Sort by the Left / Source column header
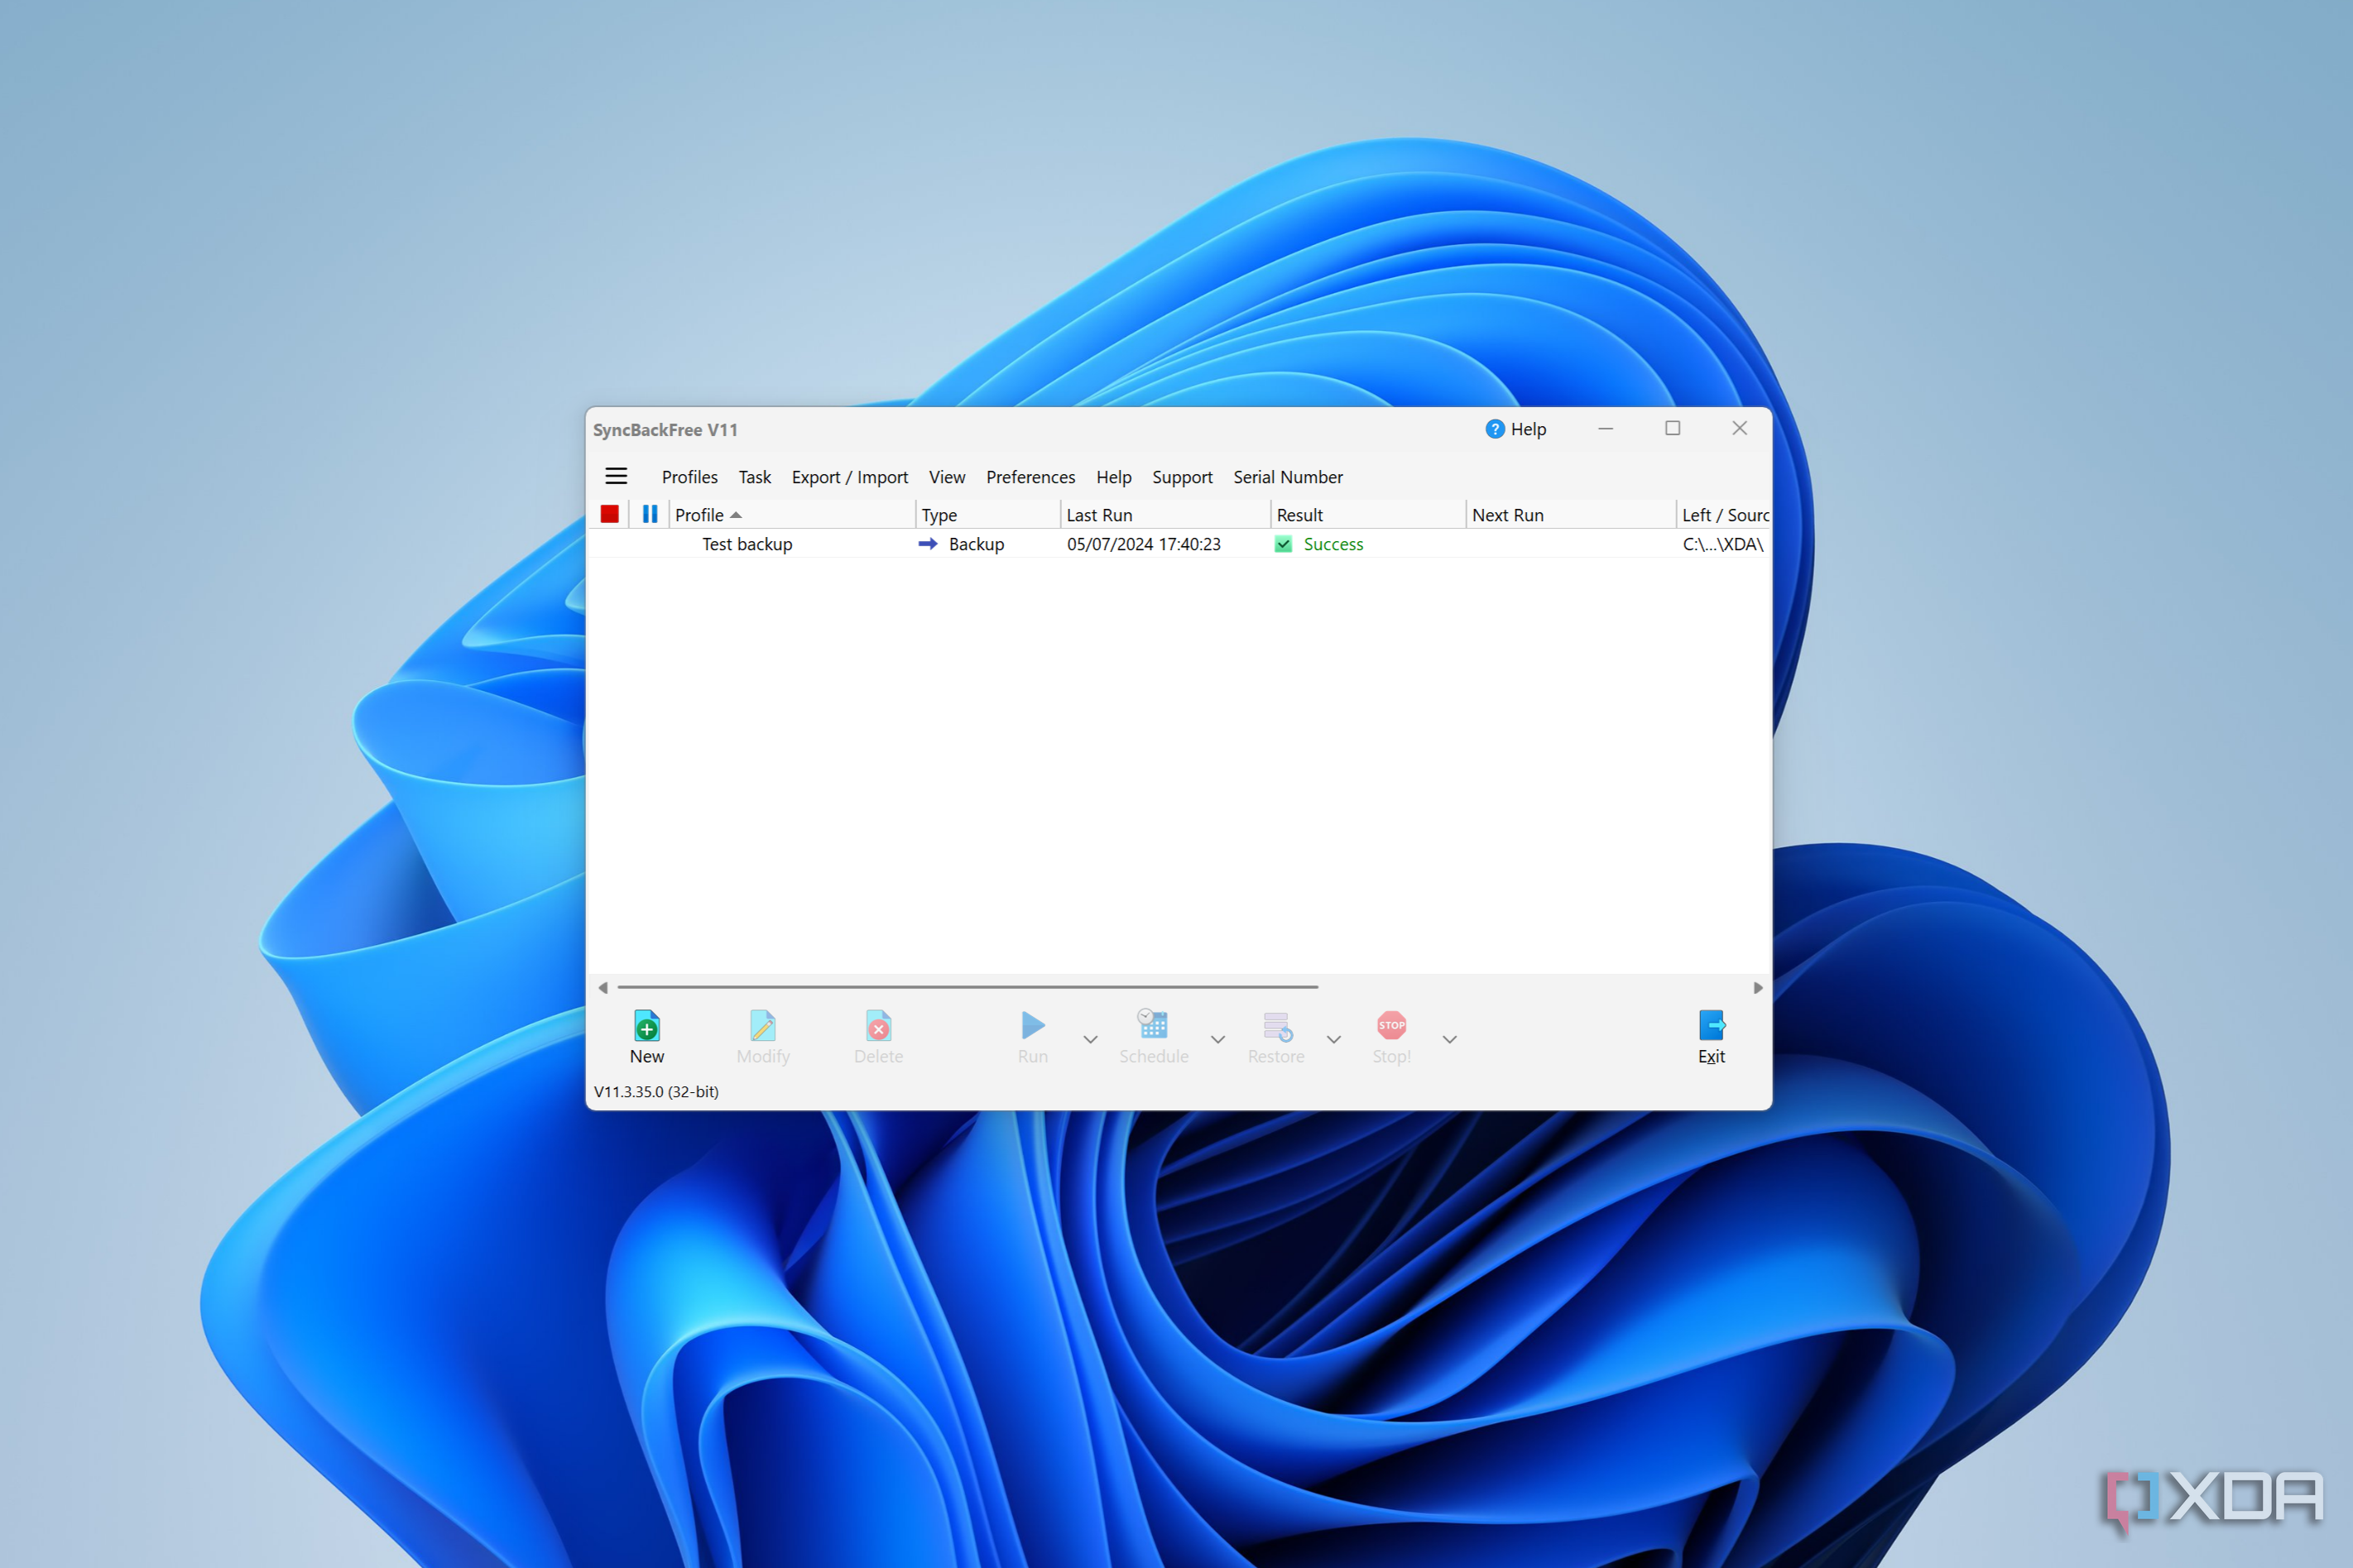This screenshot has width=2353, height=1568. point(1724,514)
